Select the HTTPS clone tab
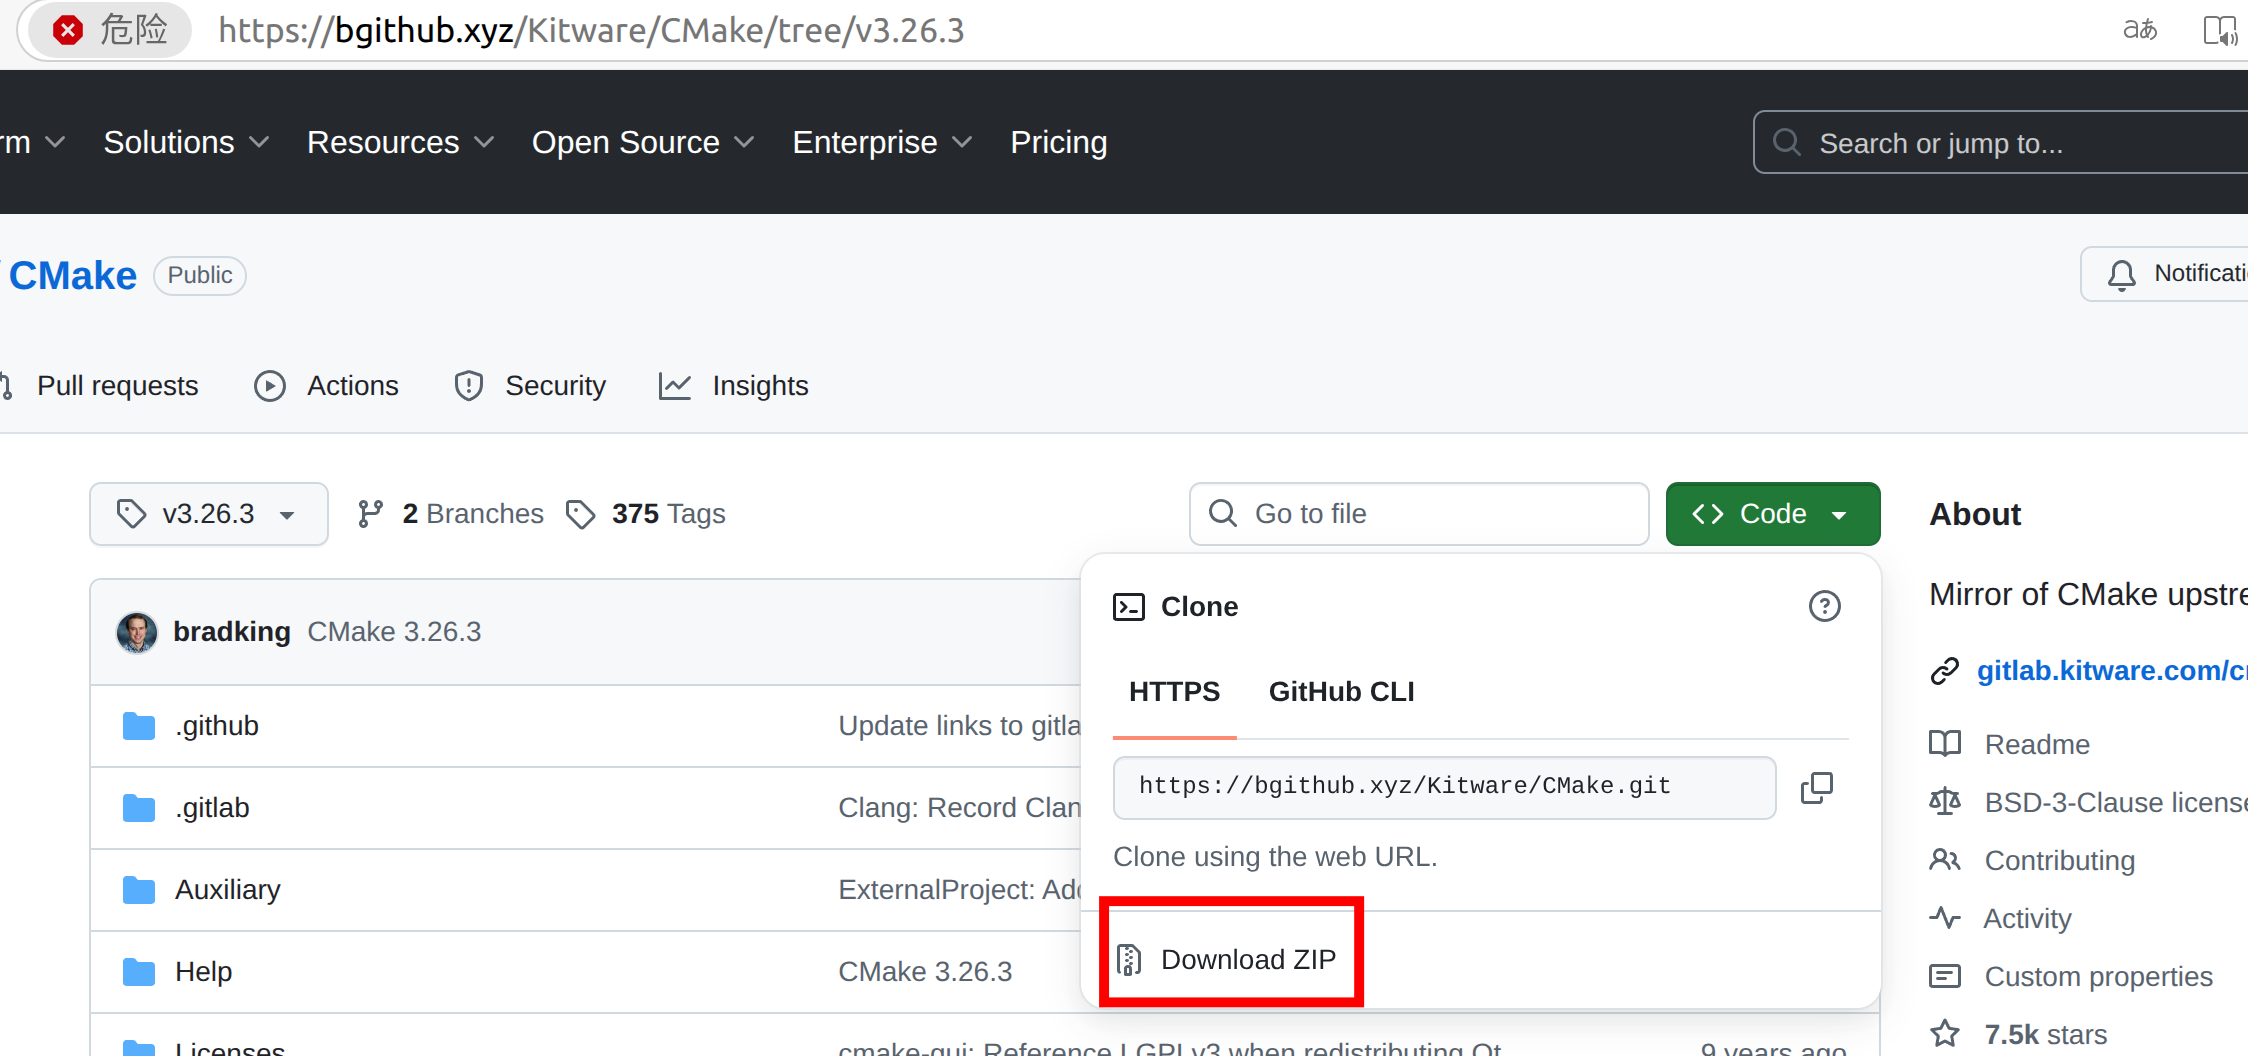The height and width of the screenshot is (1056, 2248). pos(1174,692)
